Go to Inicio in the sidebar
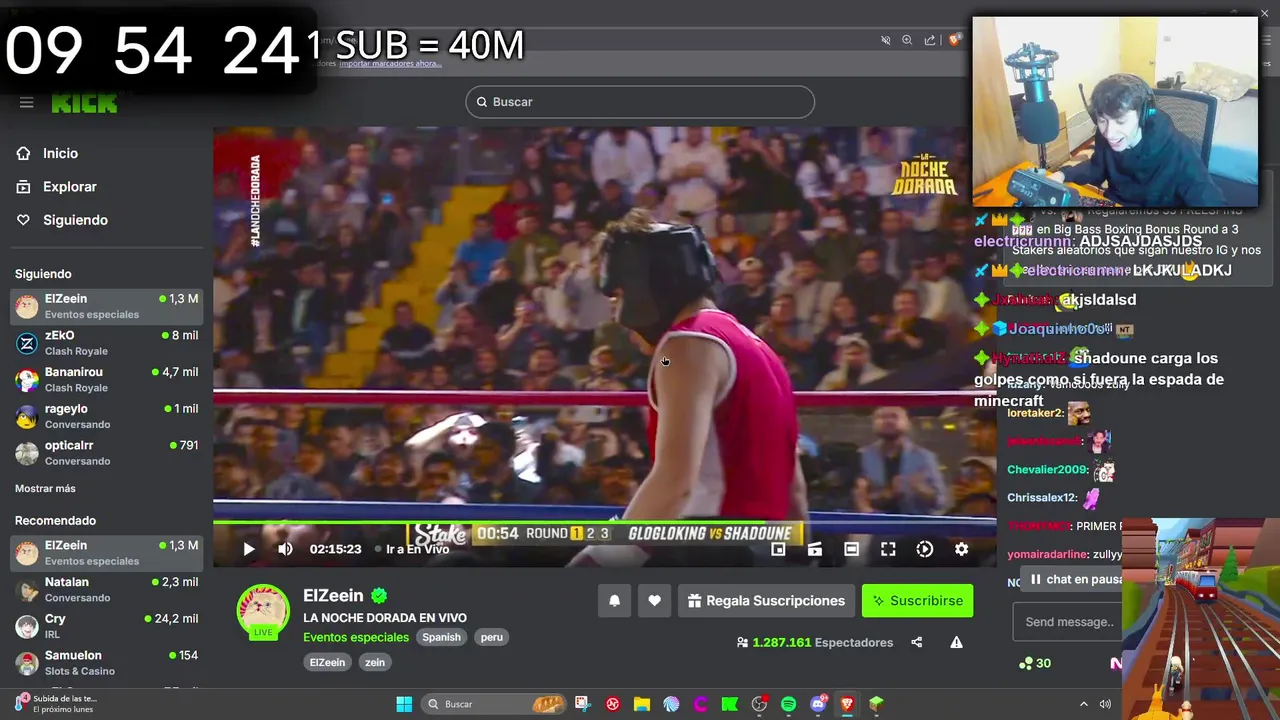Image resolution: width=1280 pixels, height=720 pixels. (60, 153)
